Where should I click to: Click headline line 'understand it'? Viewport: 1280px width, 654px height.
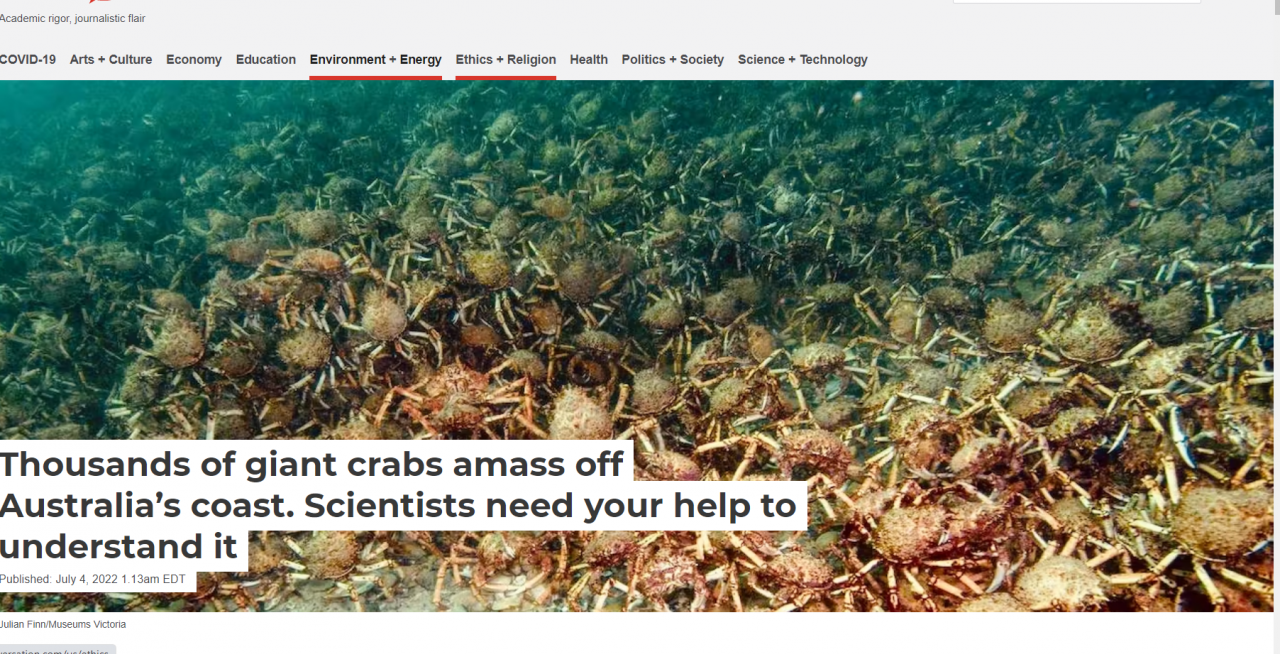(119, 547)
